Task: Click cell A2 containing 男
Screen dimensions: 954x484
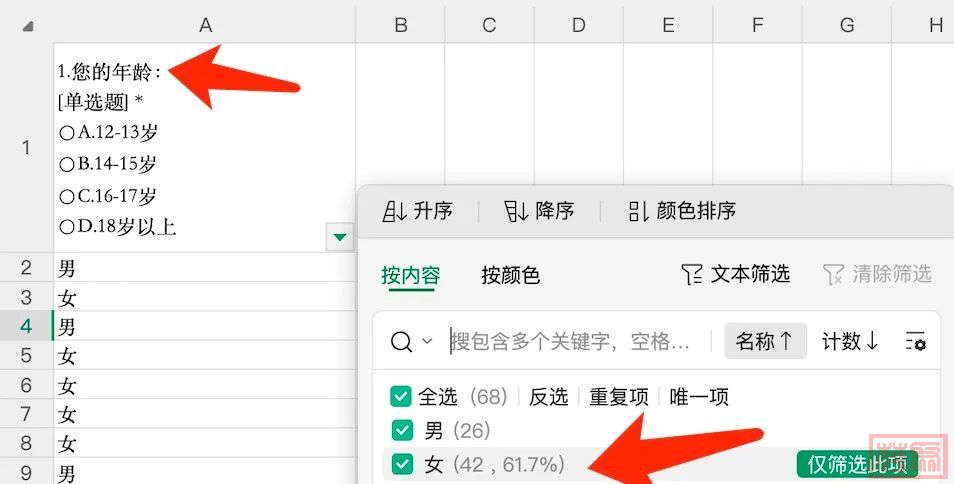Action: 205,268
